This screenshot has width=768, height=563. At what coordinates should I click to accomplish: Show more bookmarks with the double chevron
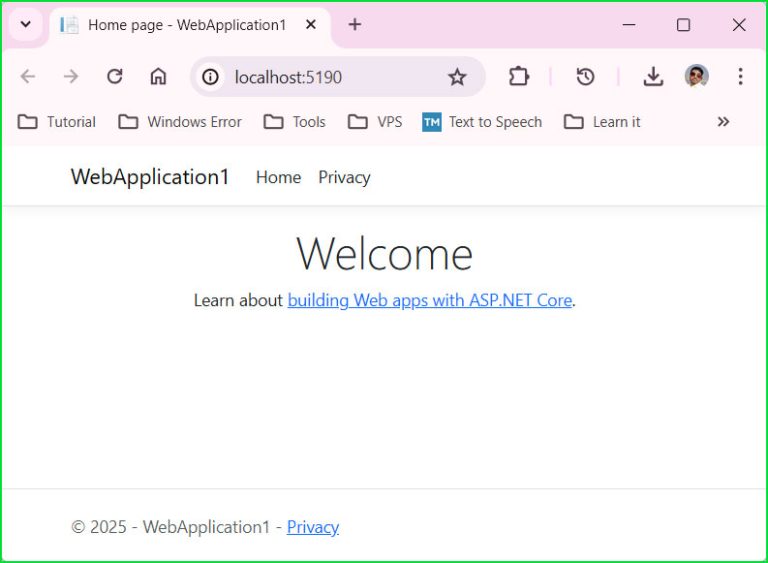tap(723, 122)
